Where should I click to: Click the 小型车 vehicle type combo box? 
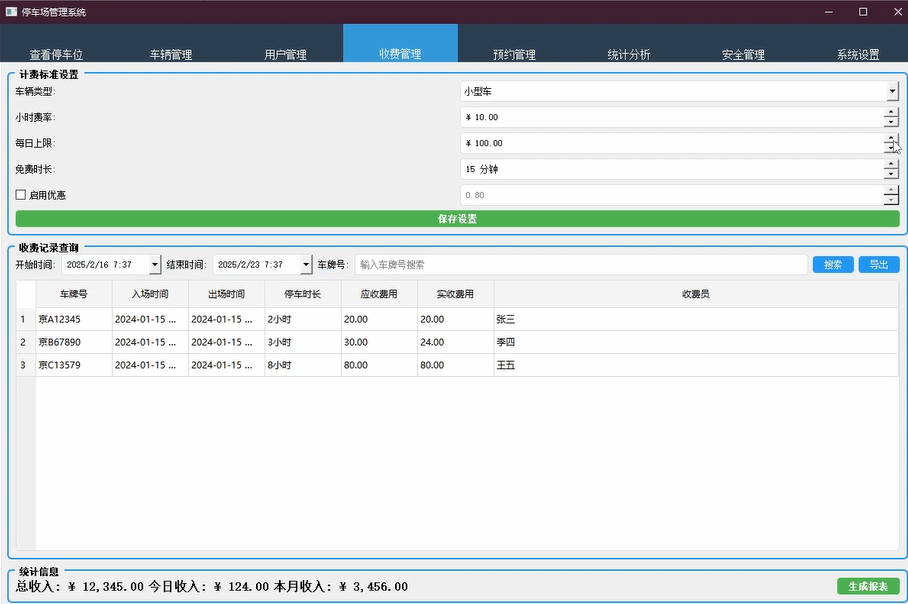click(x=679, y=91)
